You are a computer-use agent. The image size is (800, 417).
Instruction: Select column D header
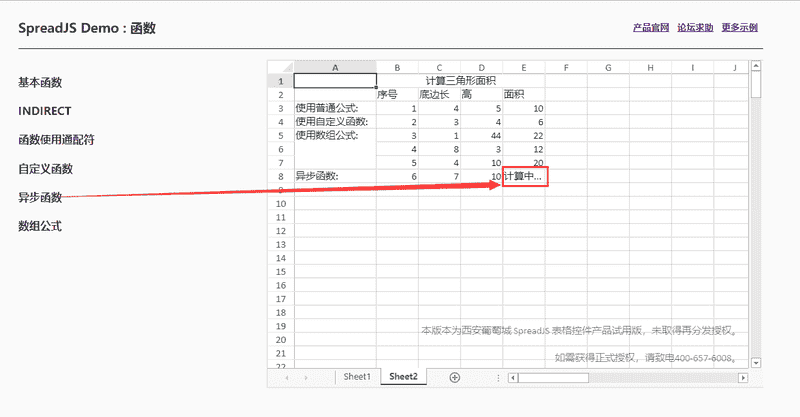(x=482, y=67)
